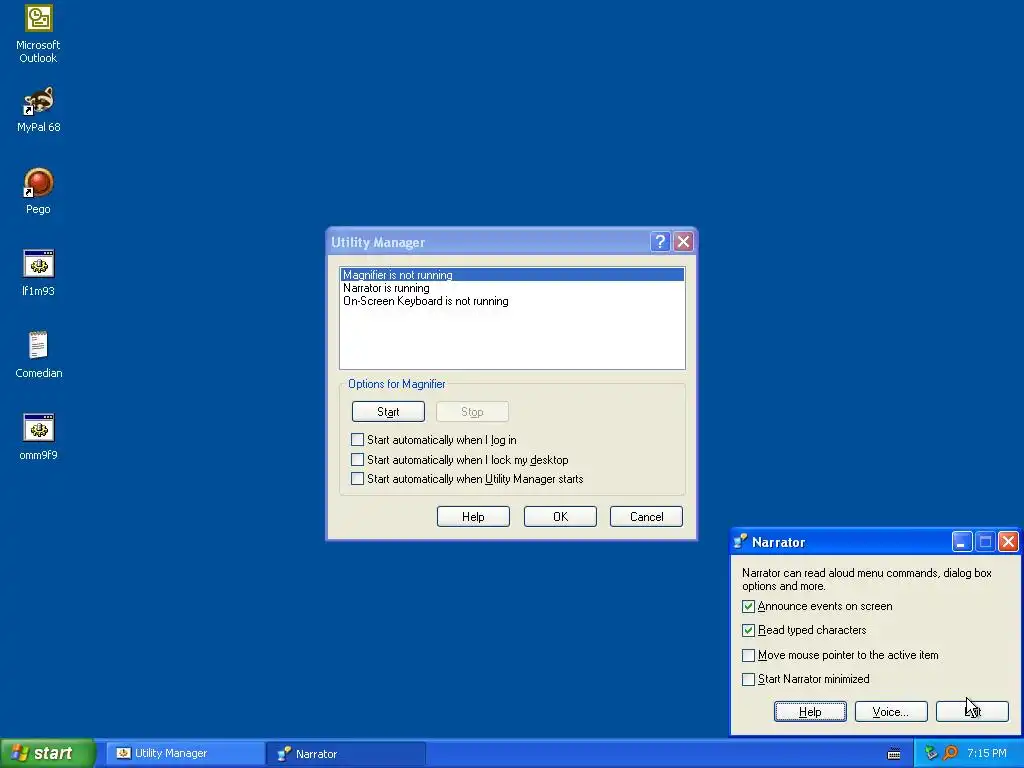Click the language bar keyboard icon in taskbar
The width and height of the screenshot is (1024, 768).
[894, 754]
